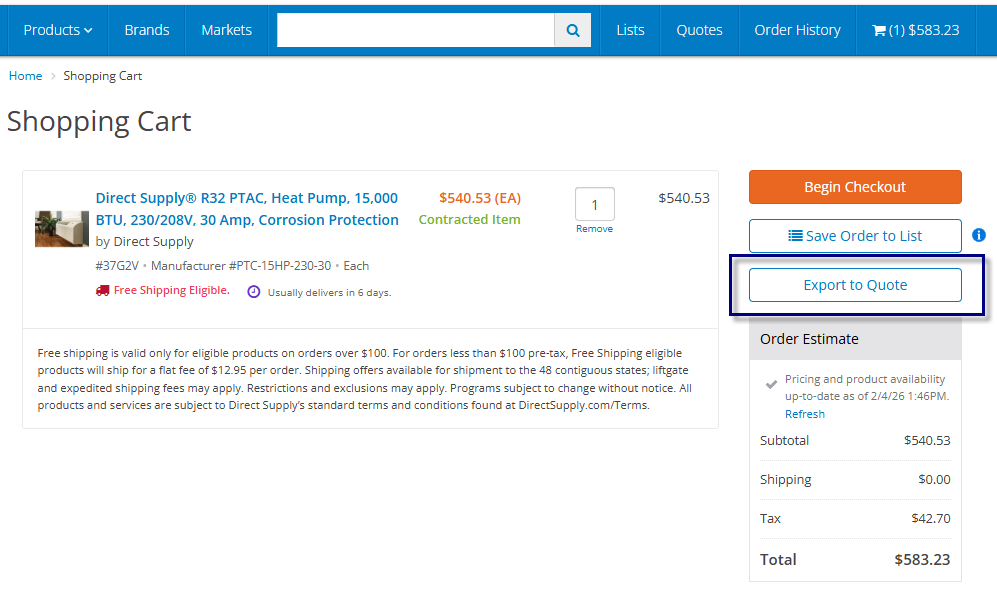View Order History
997x592 pixels.
click(797, 30)
